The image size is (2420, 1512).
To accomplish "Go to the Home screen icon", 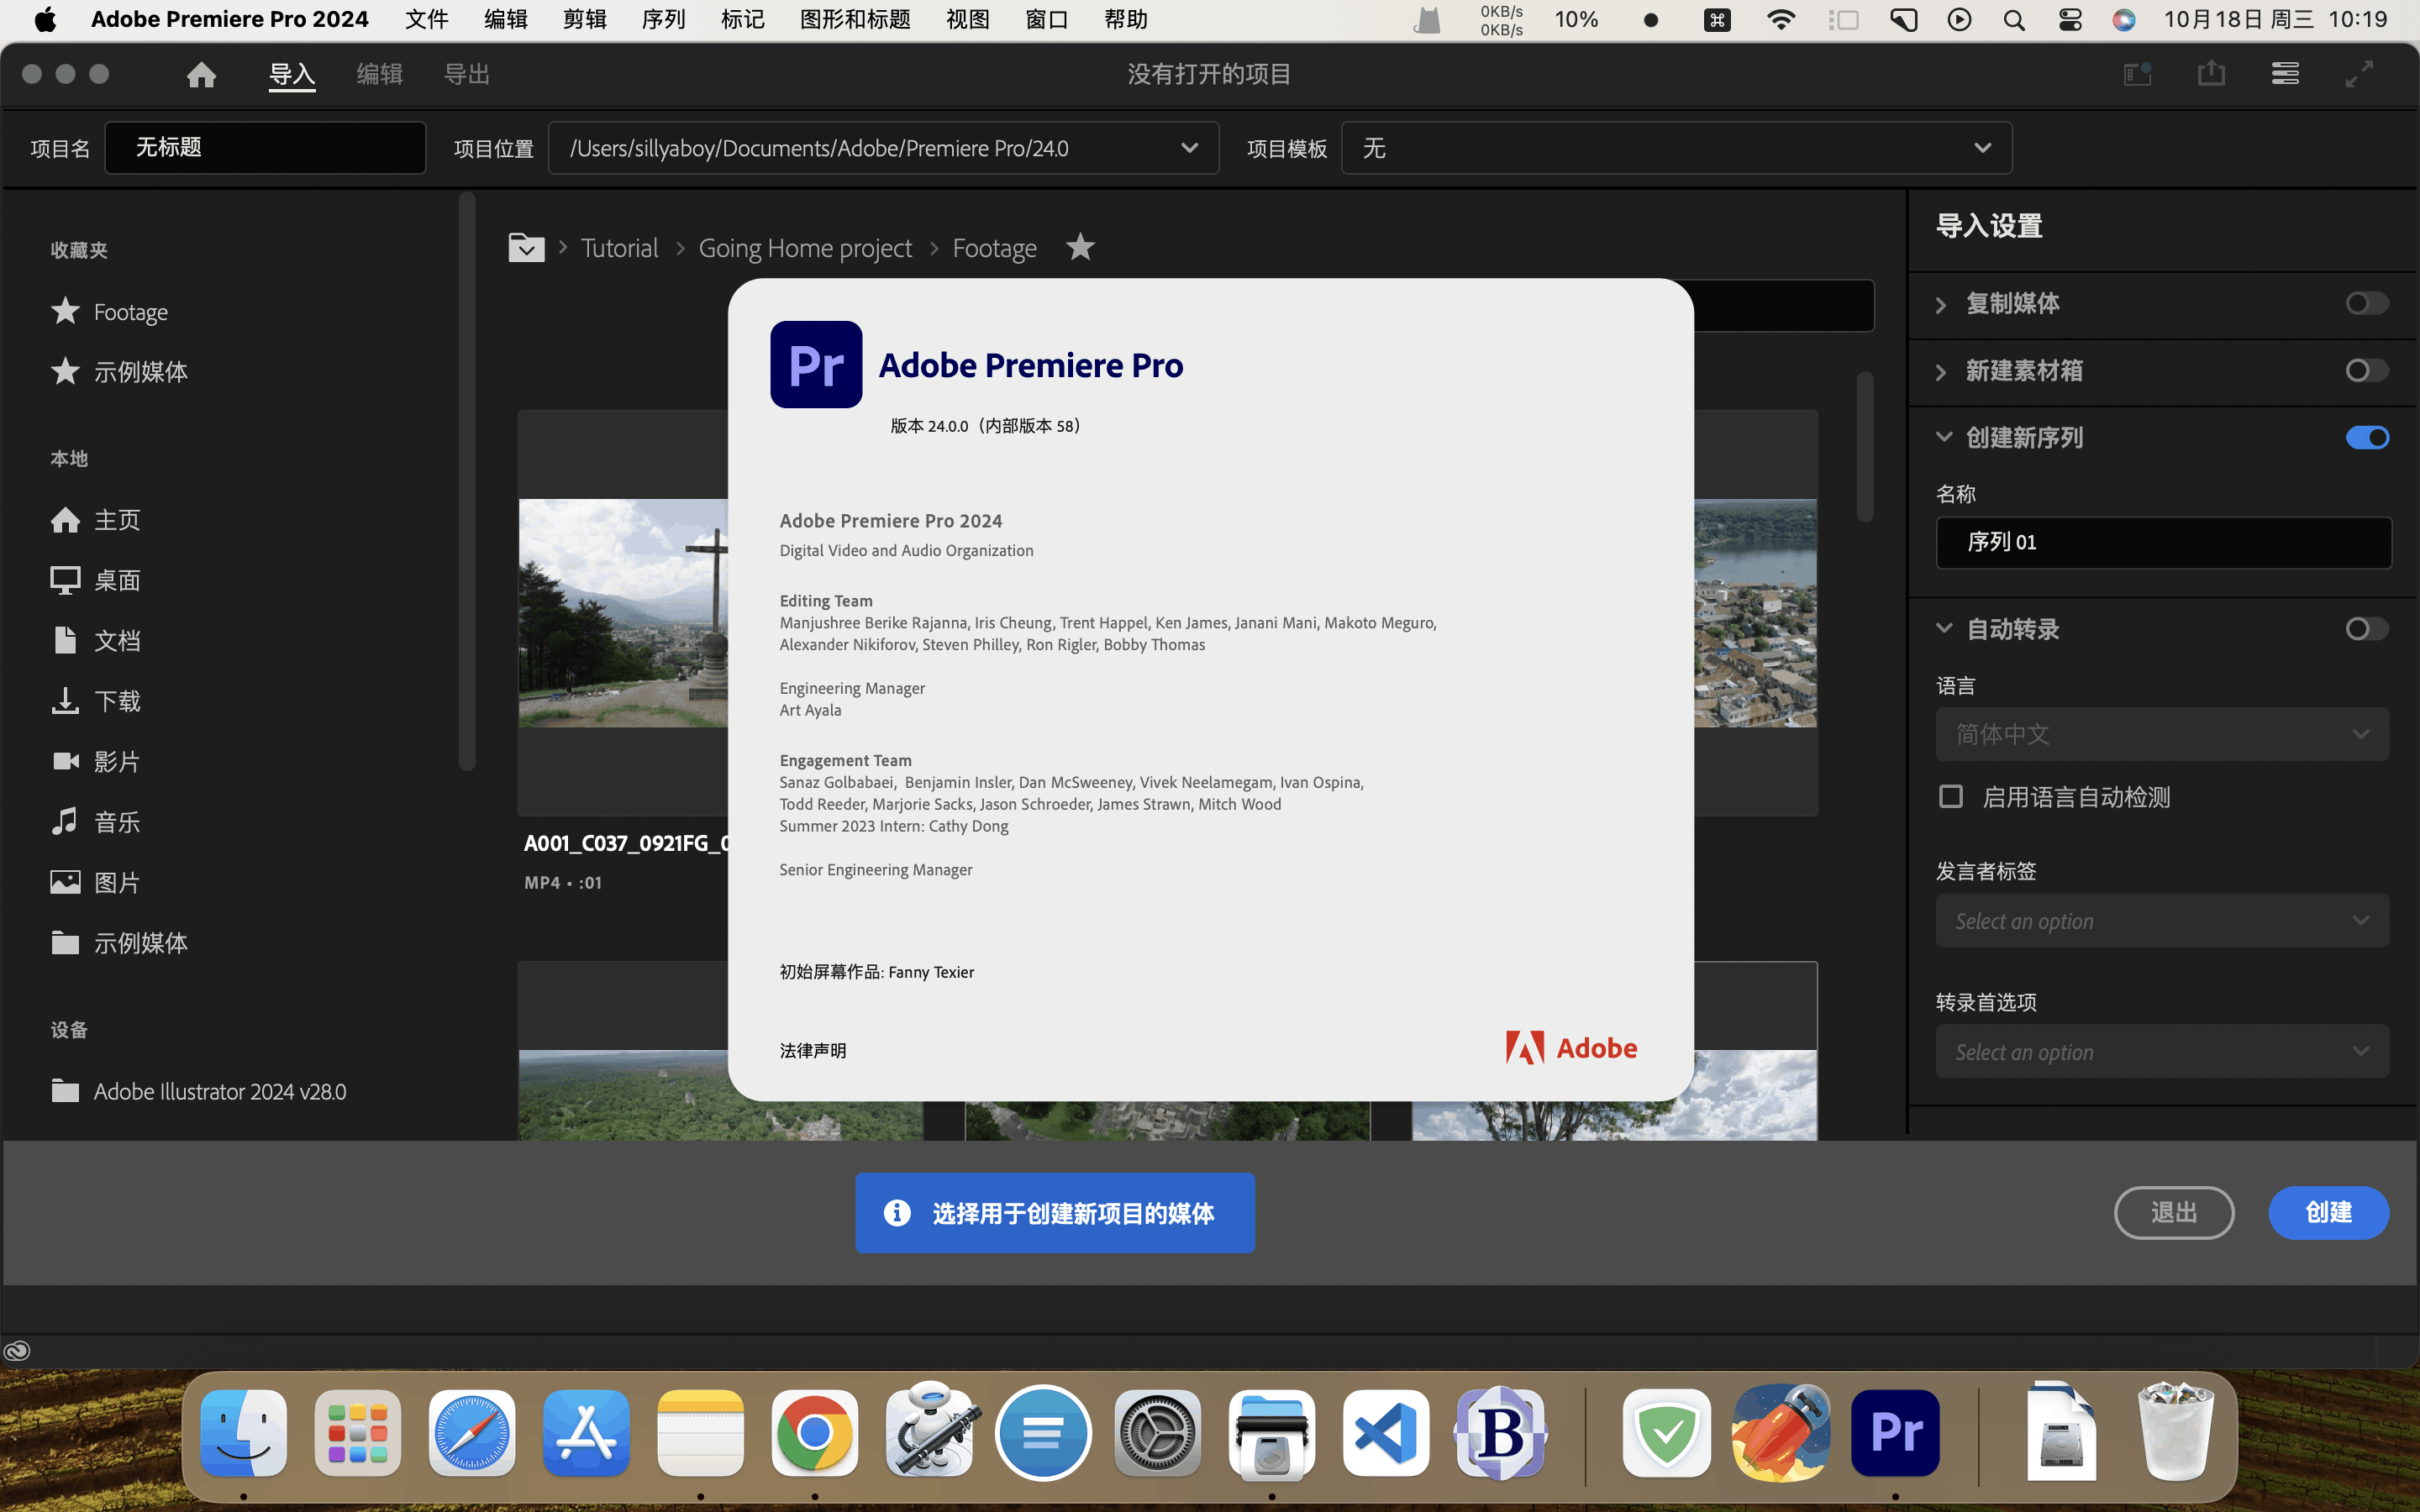I will point(201,74).
